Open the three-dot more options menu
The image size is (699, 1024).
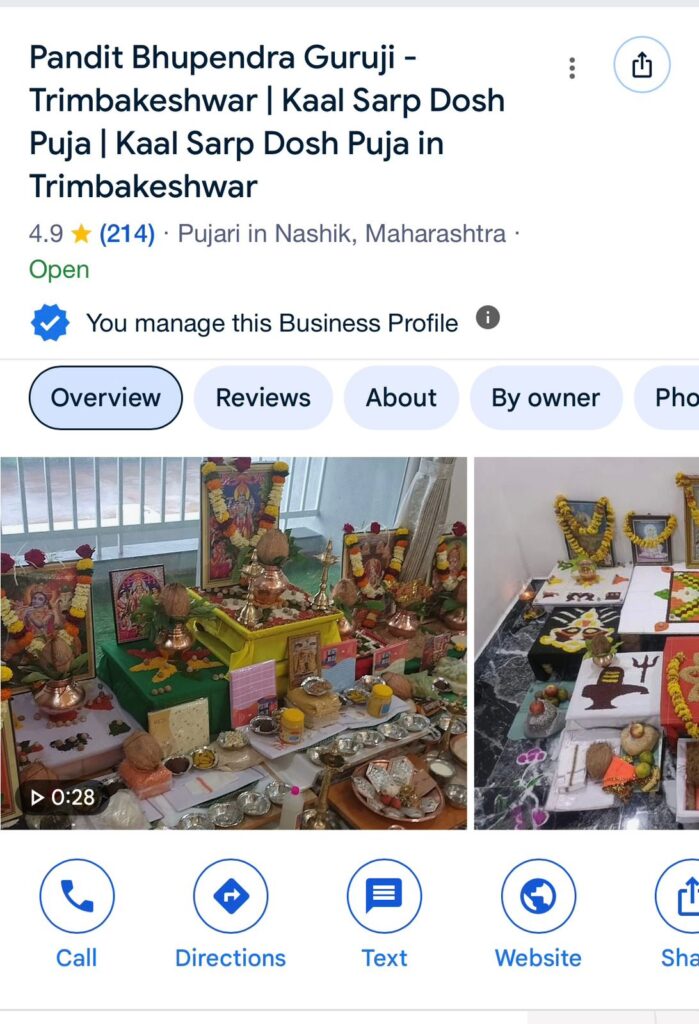(572, 68)
